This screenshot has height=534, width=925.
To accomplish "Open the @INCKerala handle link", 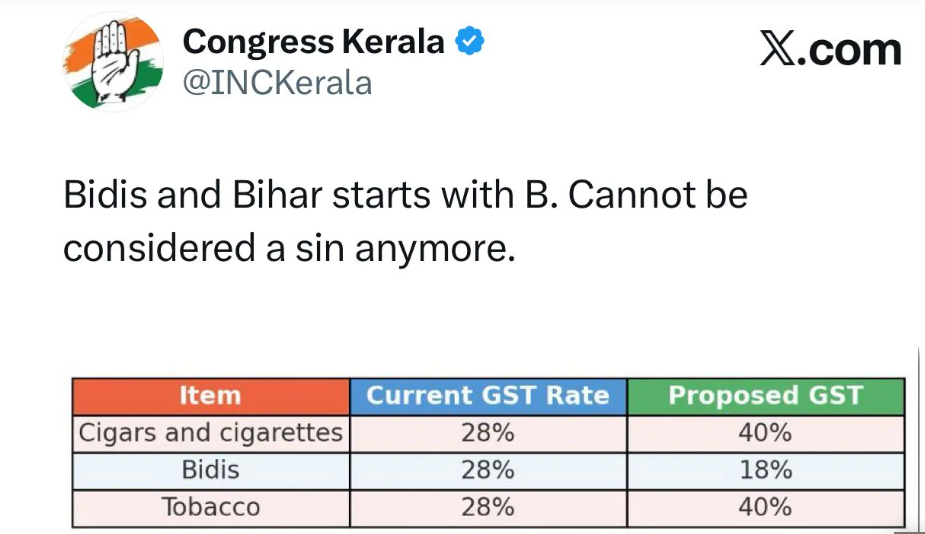I will (277, 82).
